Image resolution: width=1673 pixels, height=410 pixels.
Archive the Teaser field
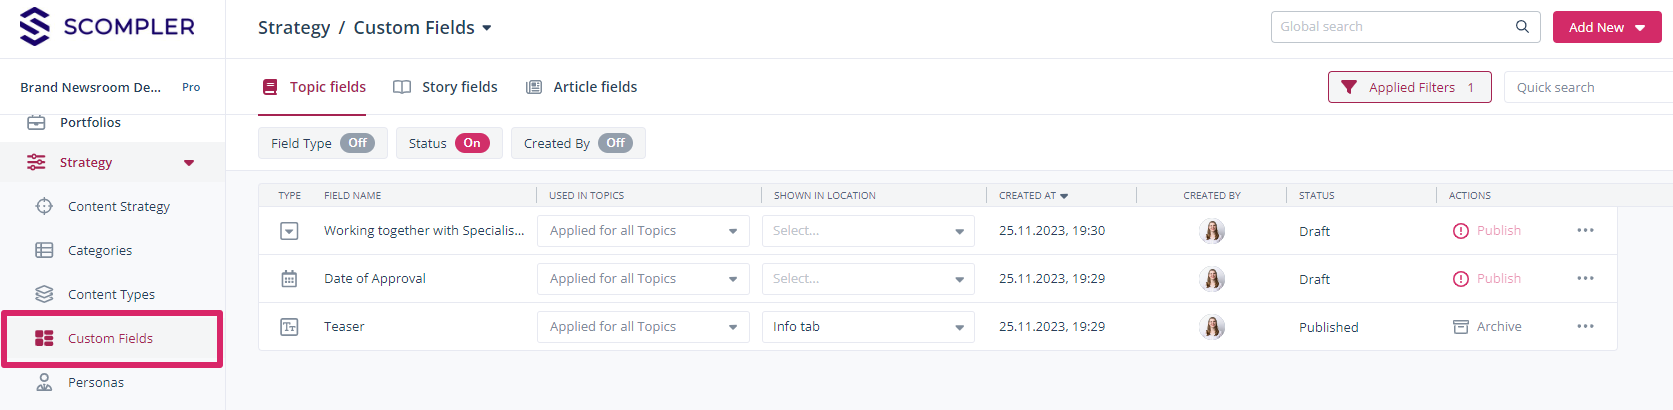[1487, 327]
